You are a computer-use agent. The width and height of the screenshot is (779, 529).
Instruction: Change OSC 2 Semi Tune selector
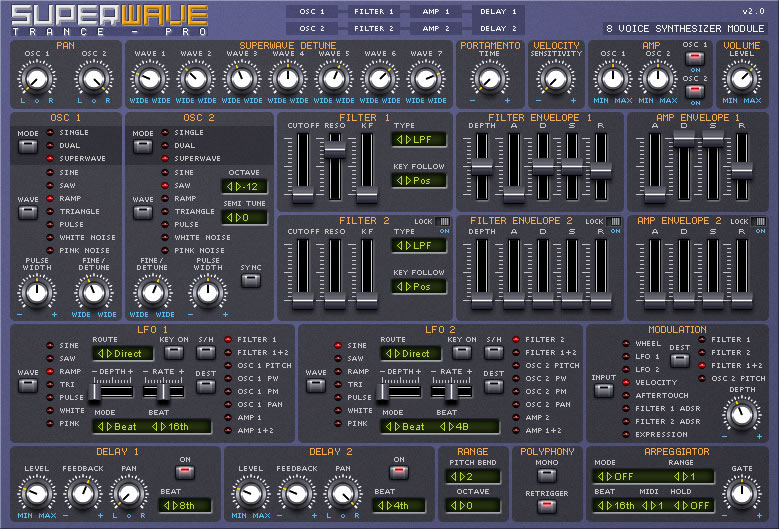(244, 218)
